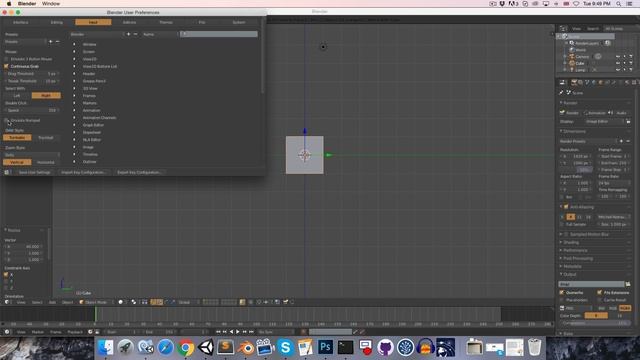The width and height of the screenshot is (640, 360).
Task: Launch Unity from the dock
Action: point(206,347)
